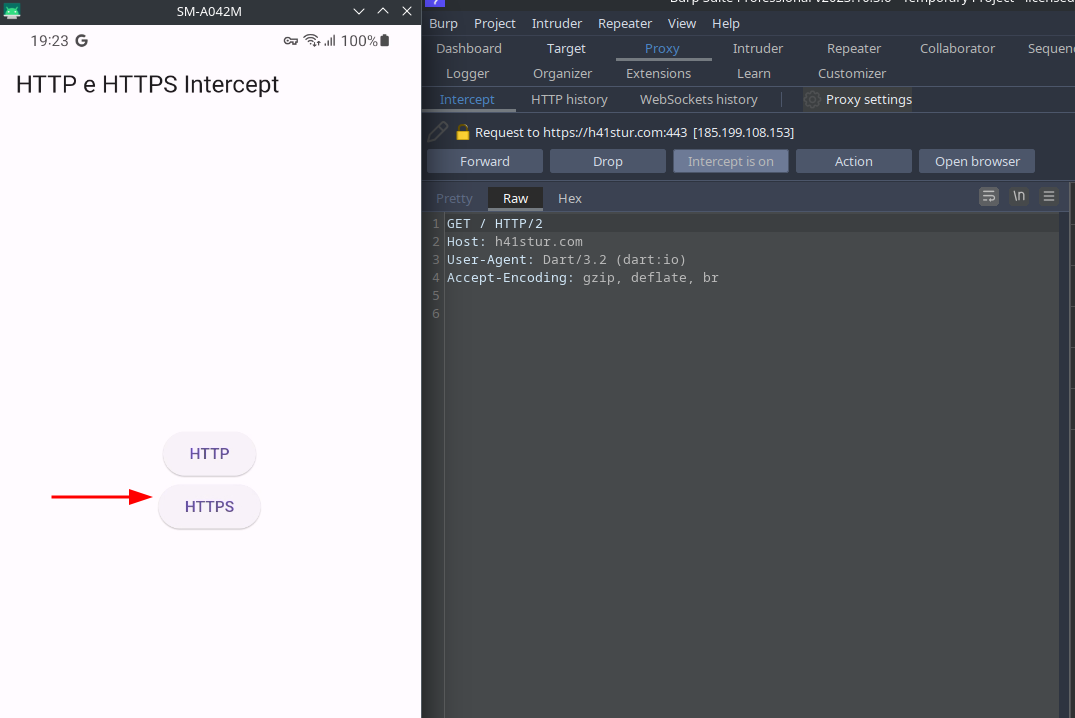Switch to the HTTP history tab
Viewport: 1075px width, 718px height.
(569, 99)
